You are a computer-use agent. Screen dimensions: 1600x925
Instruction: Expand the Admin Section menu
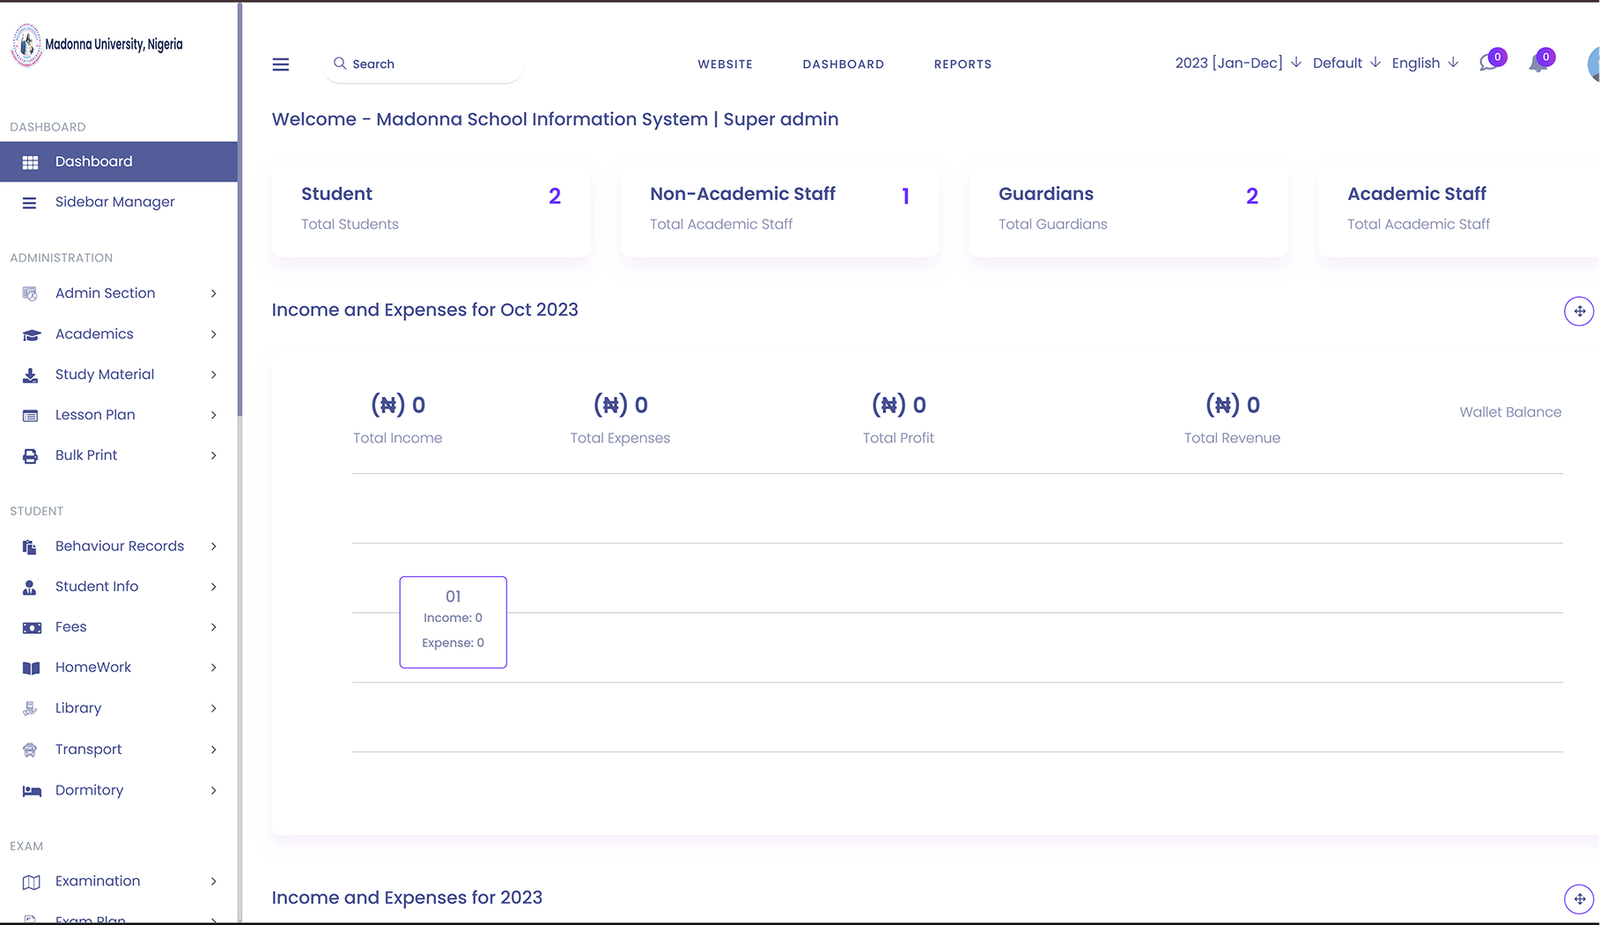(213, 293)
